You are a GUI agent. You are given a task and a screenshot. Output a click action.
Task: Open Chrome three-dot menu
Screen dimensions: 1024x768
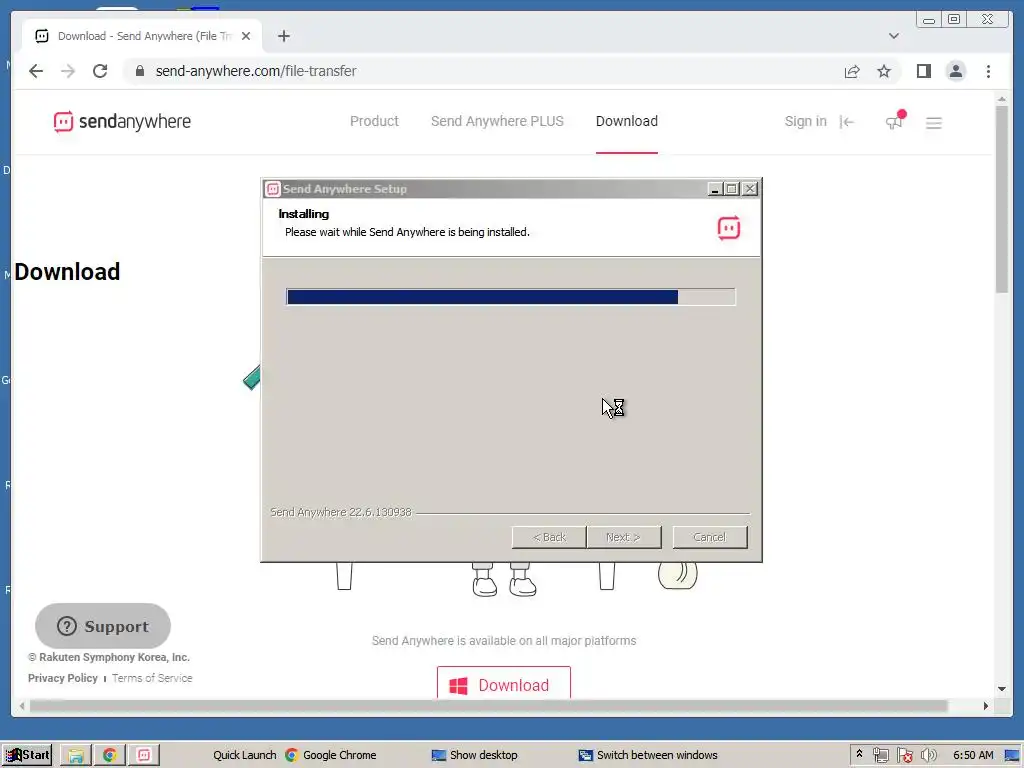988,71
